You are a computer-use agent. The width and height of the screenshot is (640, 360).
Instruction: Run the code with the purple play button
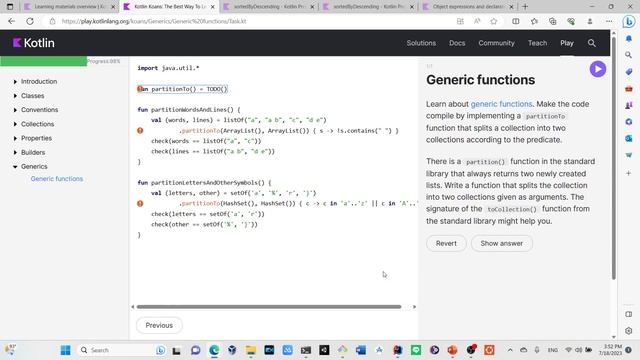click(598, 69)
